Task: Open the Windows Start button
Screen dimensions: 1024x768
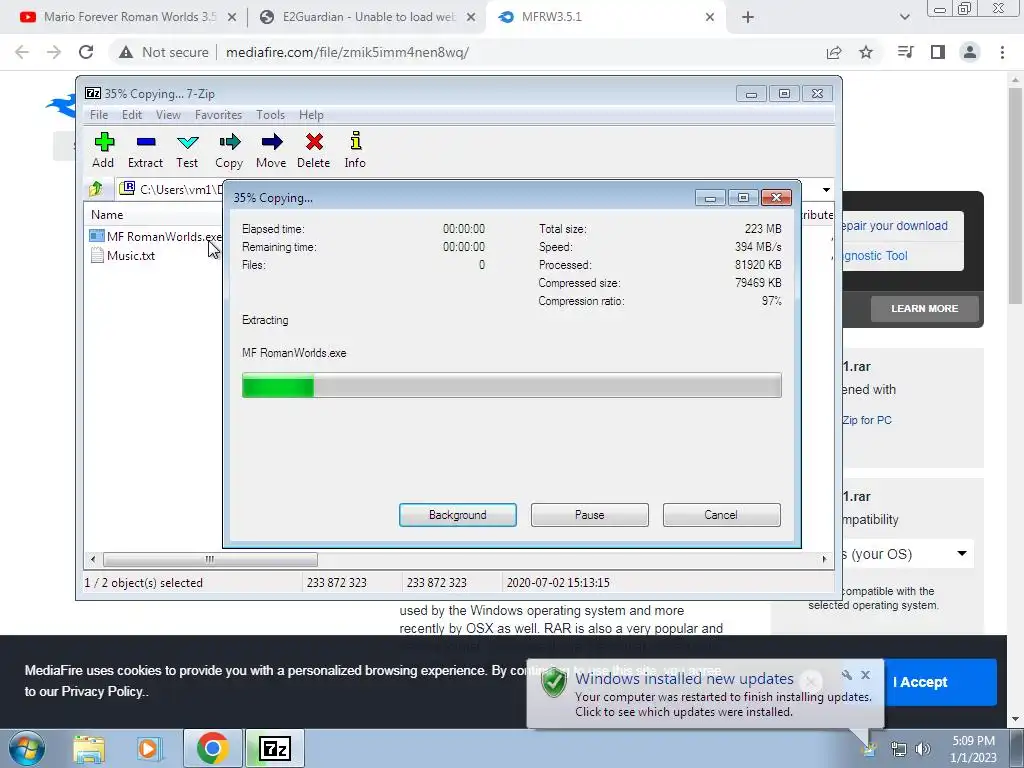Action: point(27,748)
